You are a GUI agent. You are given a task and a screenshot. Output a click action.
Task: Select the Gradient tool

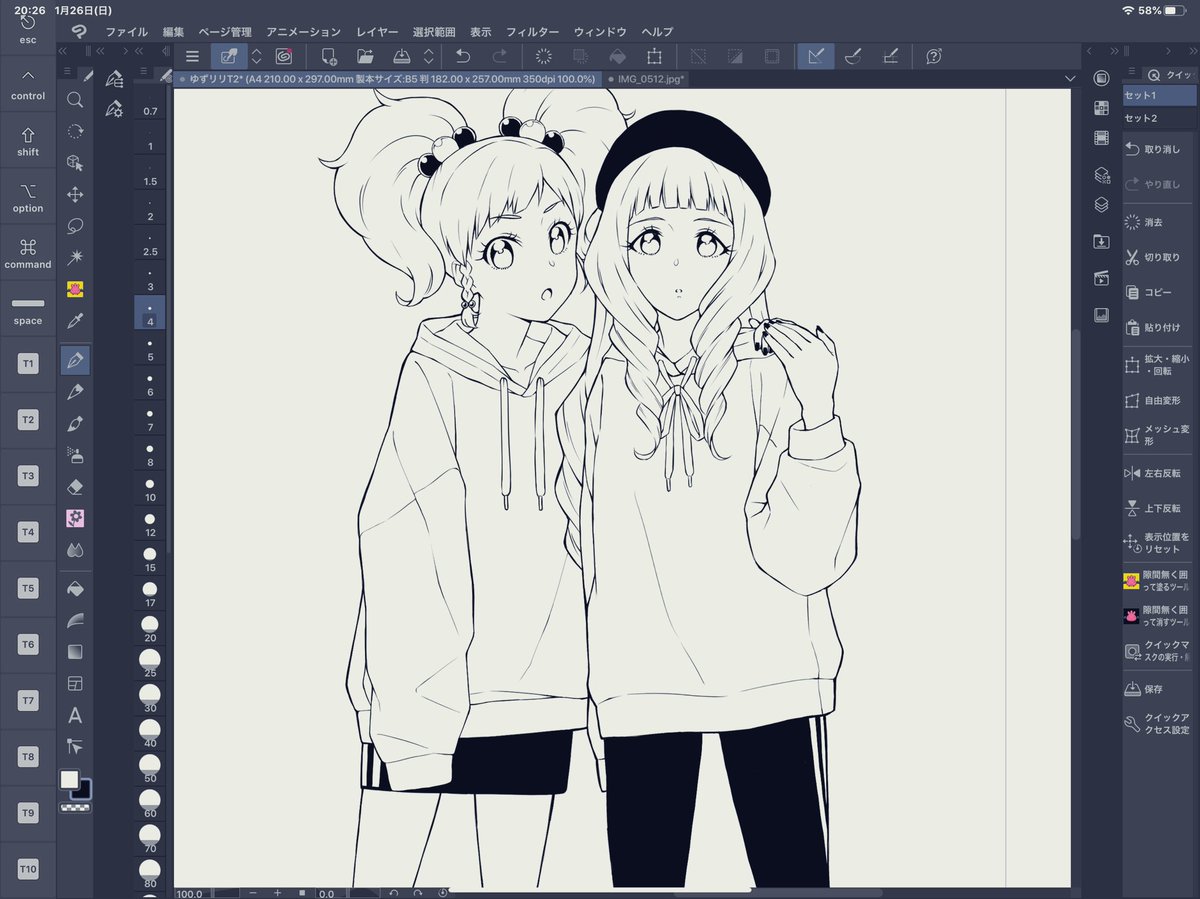(75, 652)
